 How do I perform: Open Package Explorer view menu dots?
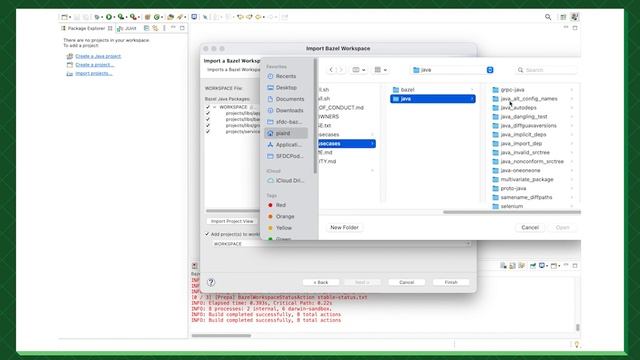pyautogui.click(x=164, y=28)
